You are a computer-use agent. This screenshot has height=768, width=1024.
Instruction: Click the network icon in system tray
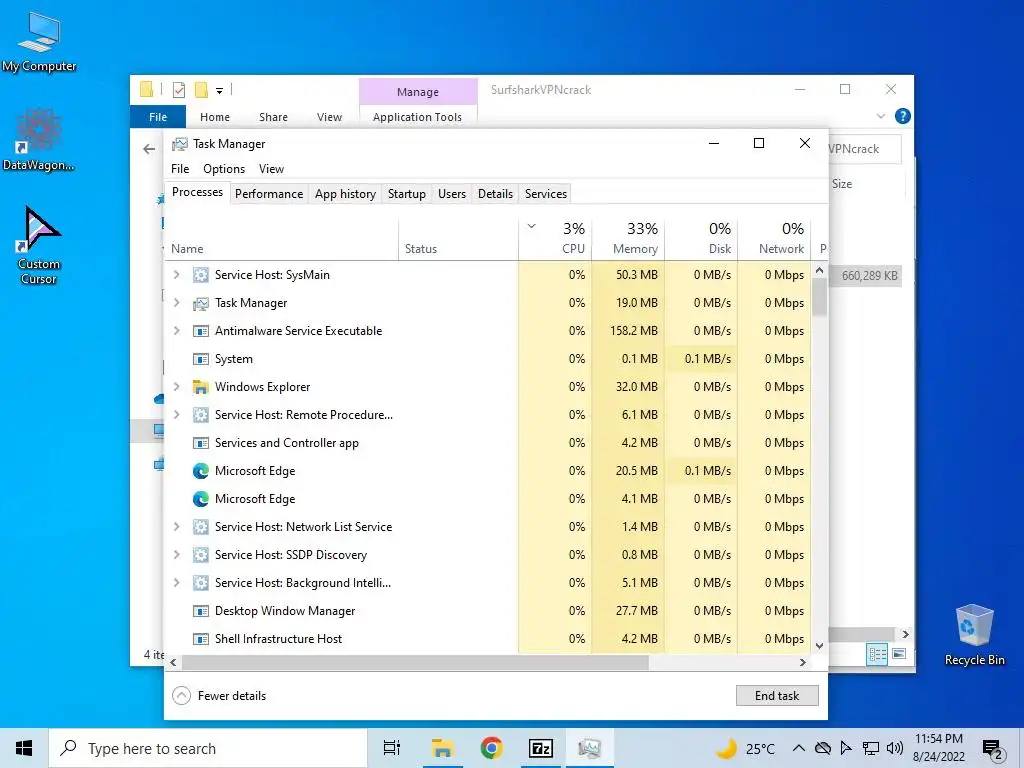point(871,748)
